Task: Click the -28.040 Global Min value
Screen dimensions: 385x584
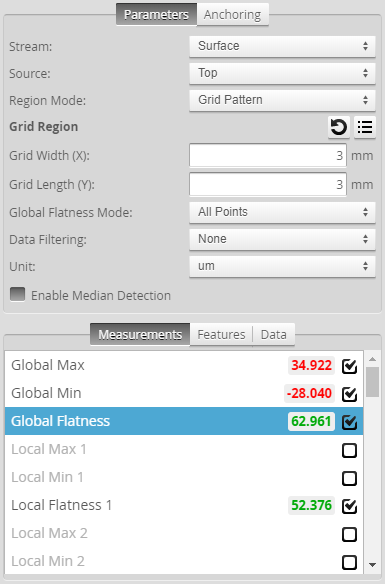Action: (x=309, y=393)
